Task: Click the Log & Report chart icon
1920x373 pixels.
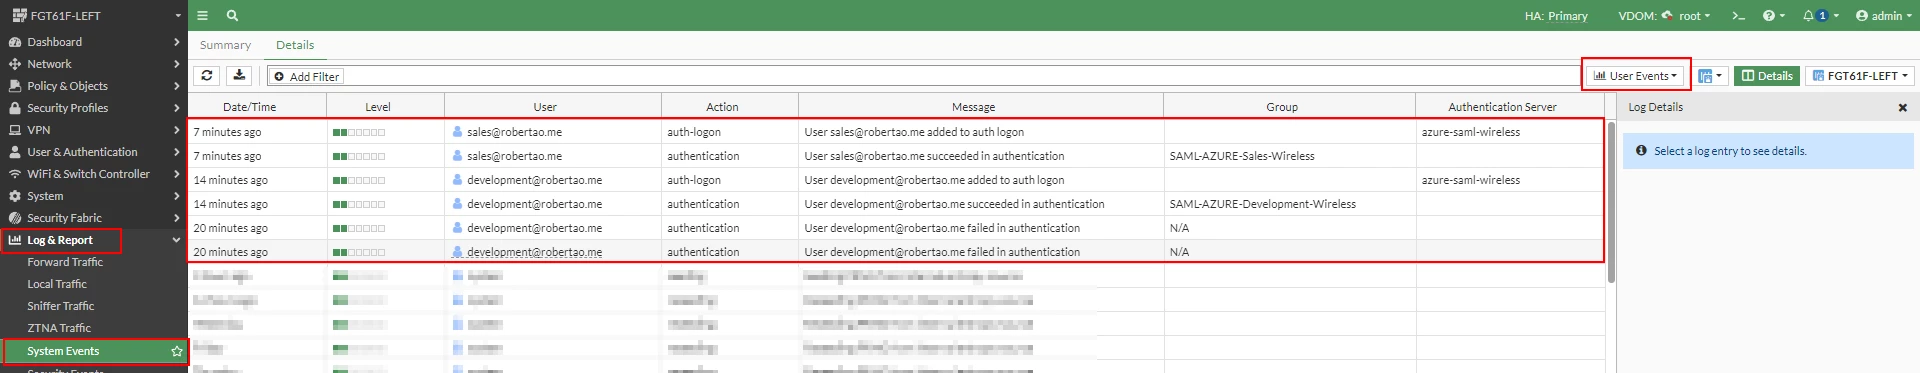Action: pos(15,240)
